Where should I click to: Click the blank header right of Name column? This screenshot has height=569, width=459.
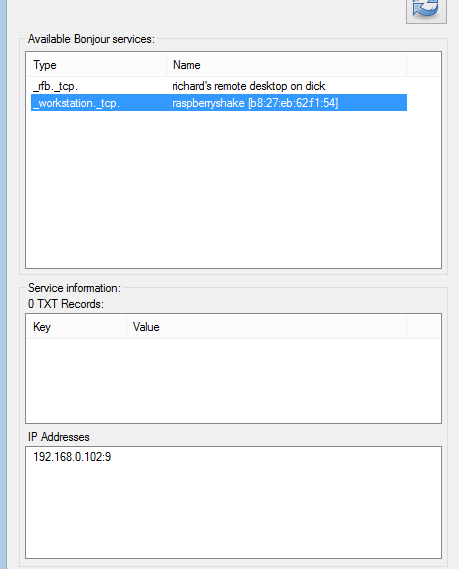point(423,65)
